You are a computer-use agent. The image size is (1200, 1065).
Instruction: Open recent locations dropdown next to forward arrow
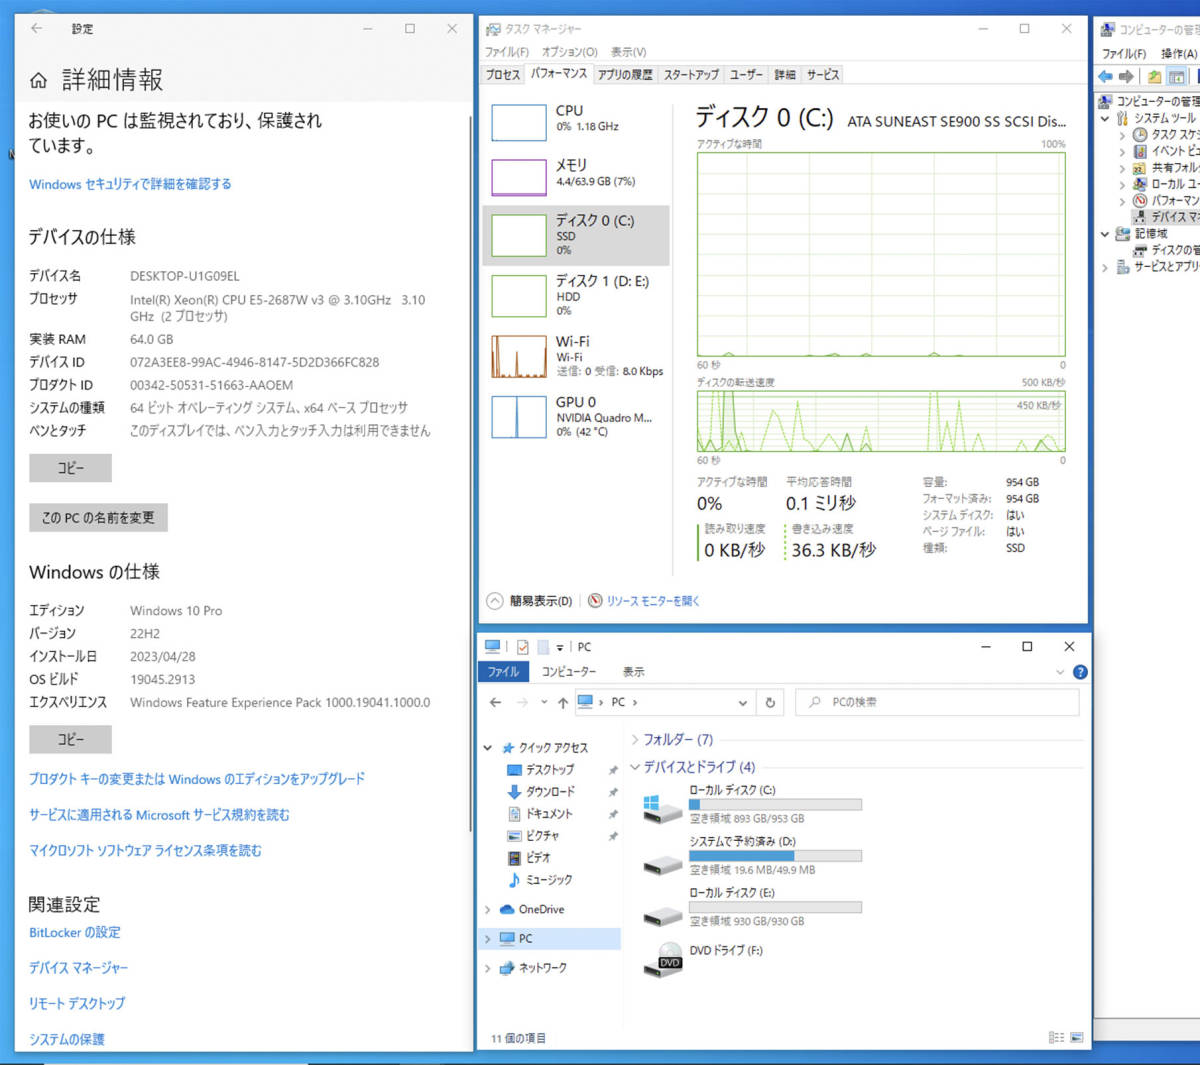coord(544,703)
